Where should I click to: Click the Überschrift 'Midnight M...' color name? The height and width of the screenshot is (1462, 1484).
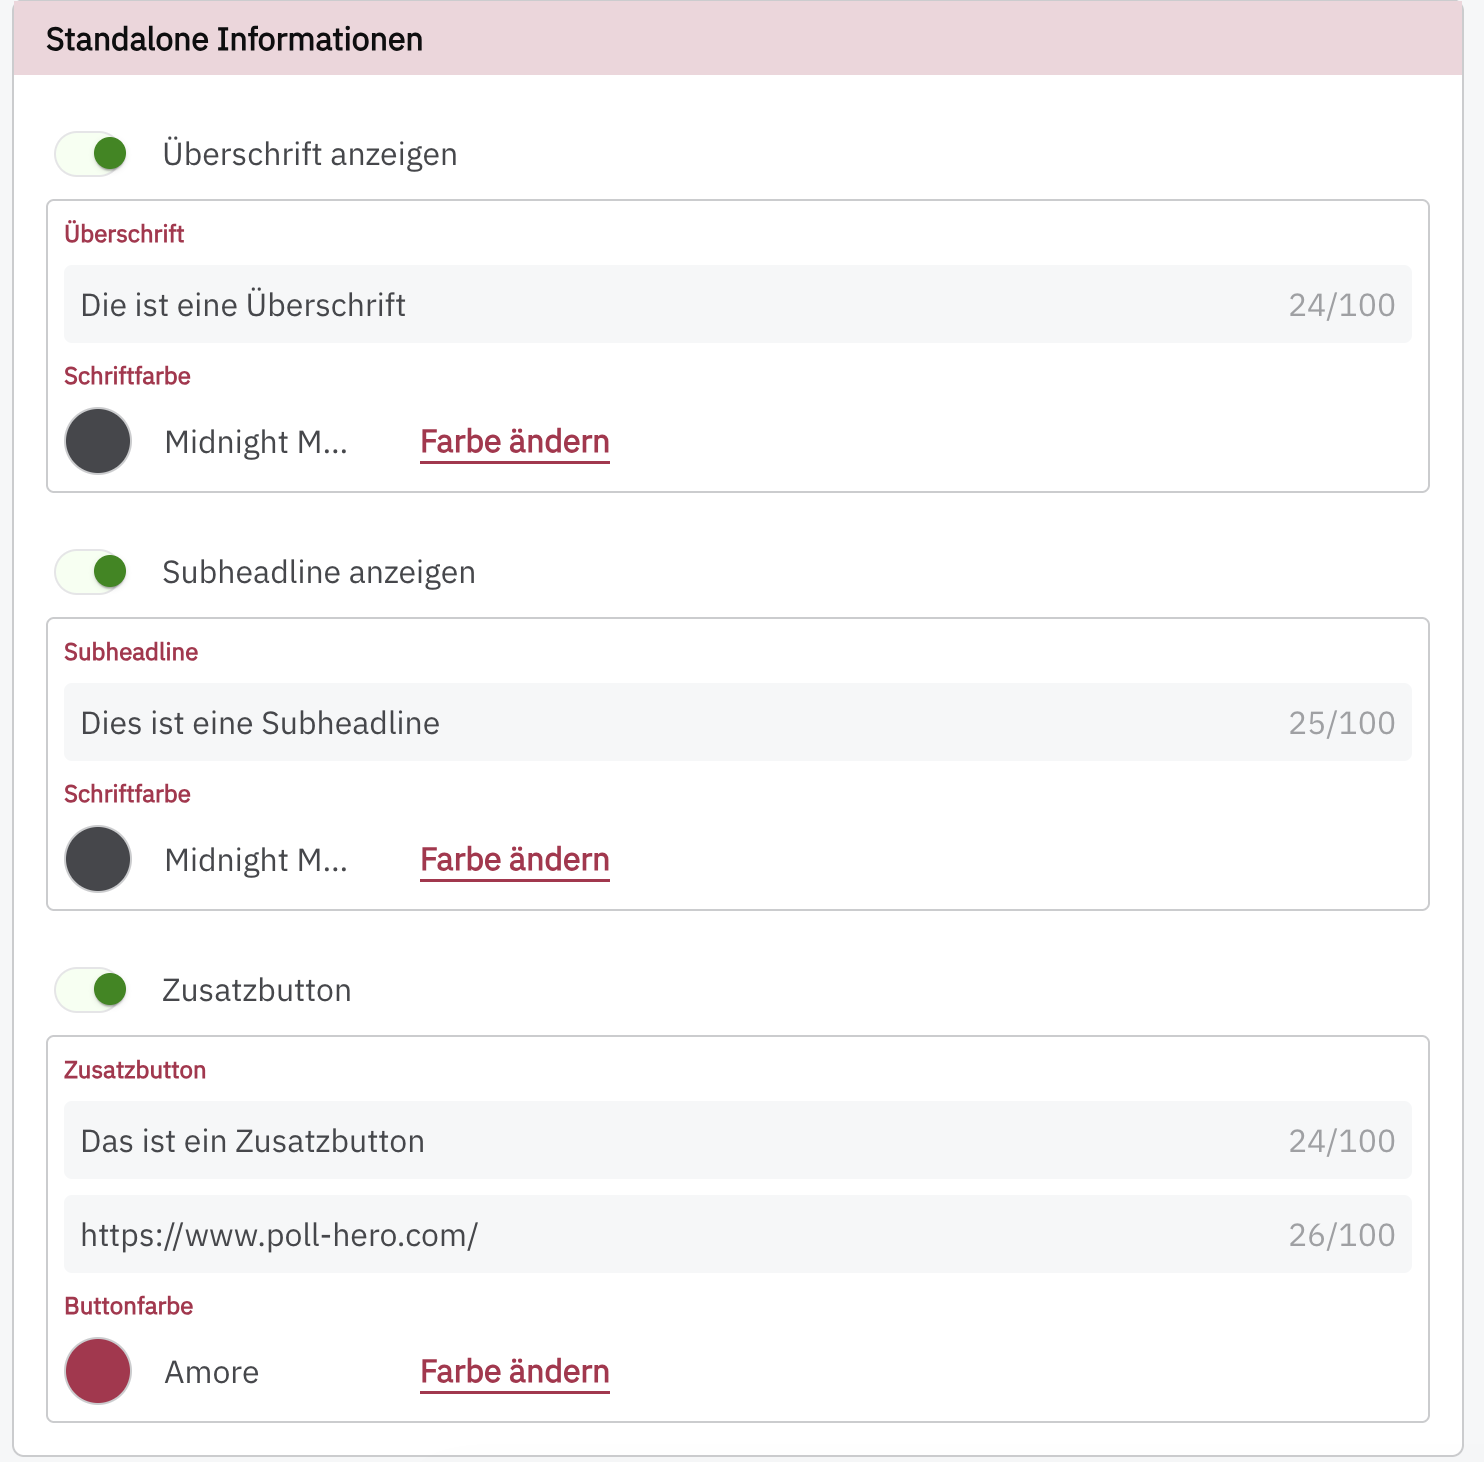click(256, 441)
